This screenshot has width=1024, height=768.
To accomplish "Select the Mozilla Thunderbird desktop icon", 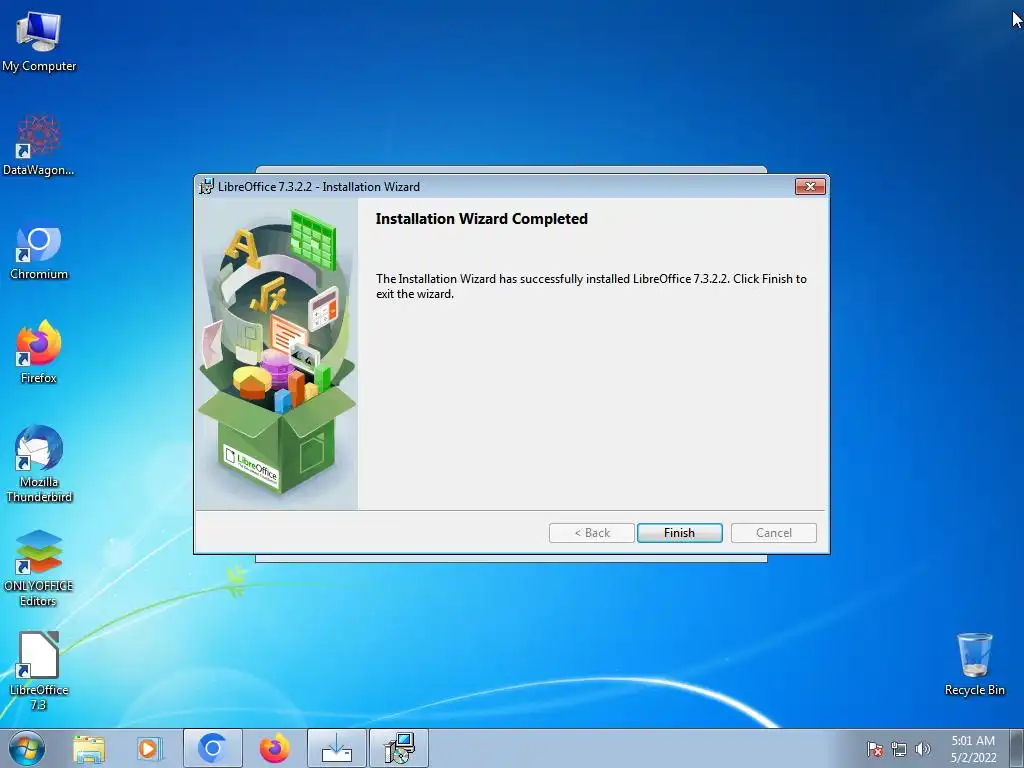I will [x=39, y=464].
